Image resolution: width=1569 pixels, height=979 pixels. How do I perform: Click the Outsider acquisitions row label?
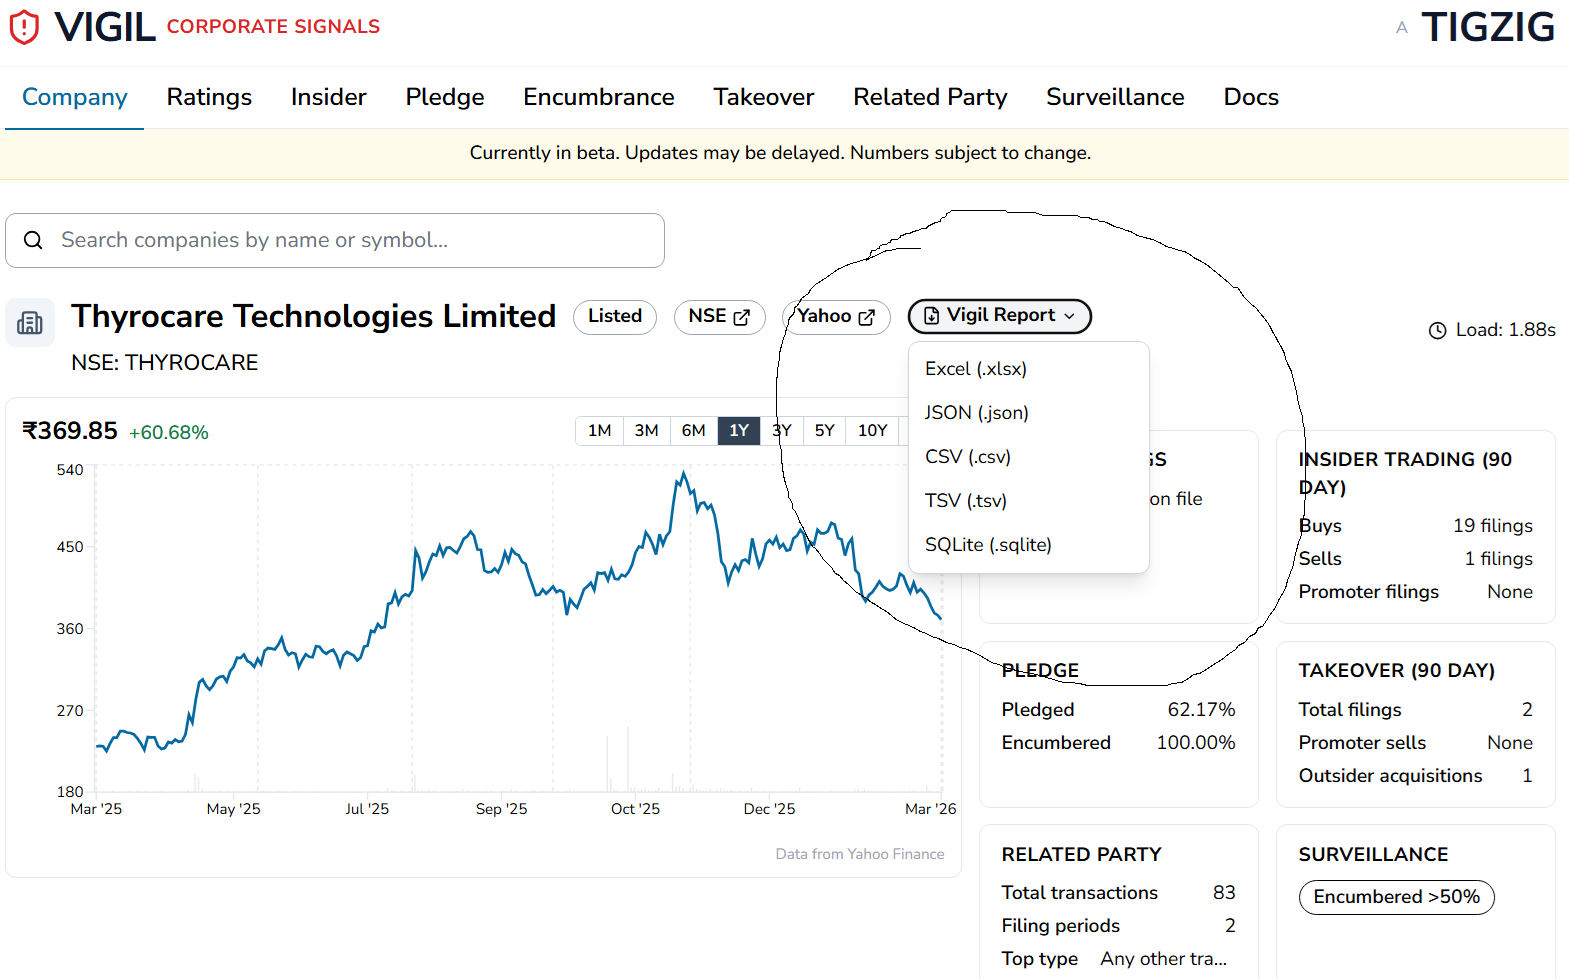pyautogui.click(x=1390, y=776)
